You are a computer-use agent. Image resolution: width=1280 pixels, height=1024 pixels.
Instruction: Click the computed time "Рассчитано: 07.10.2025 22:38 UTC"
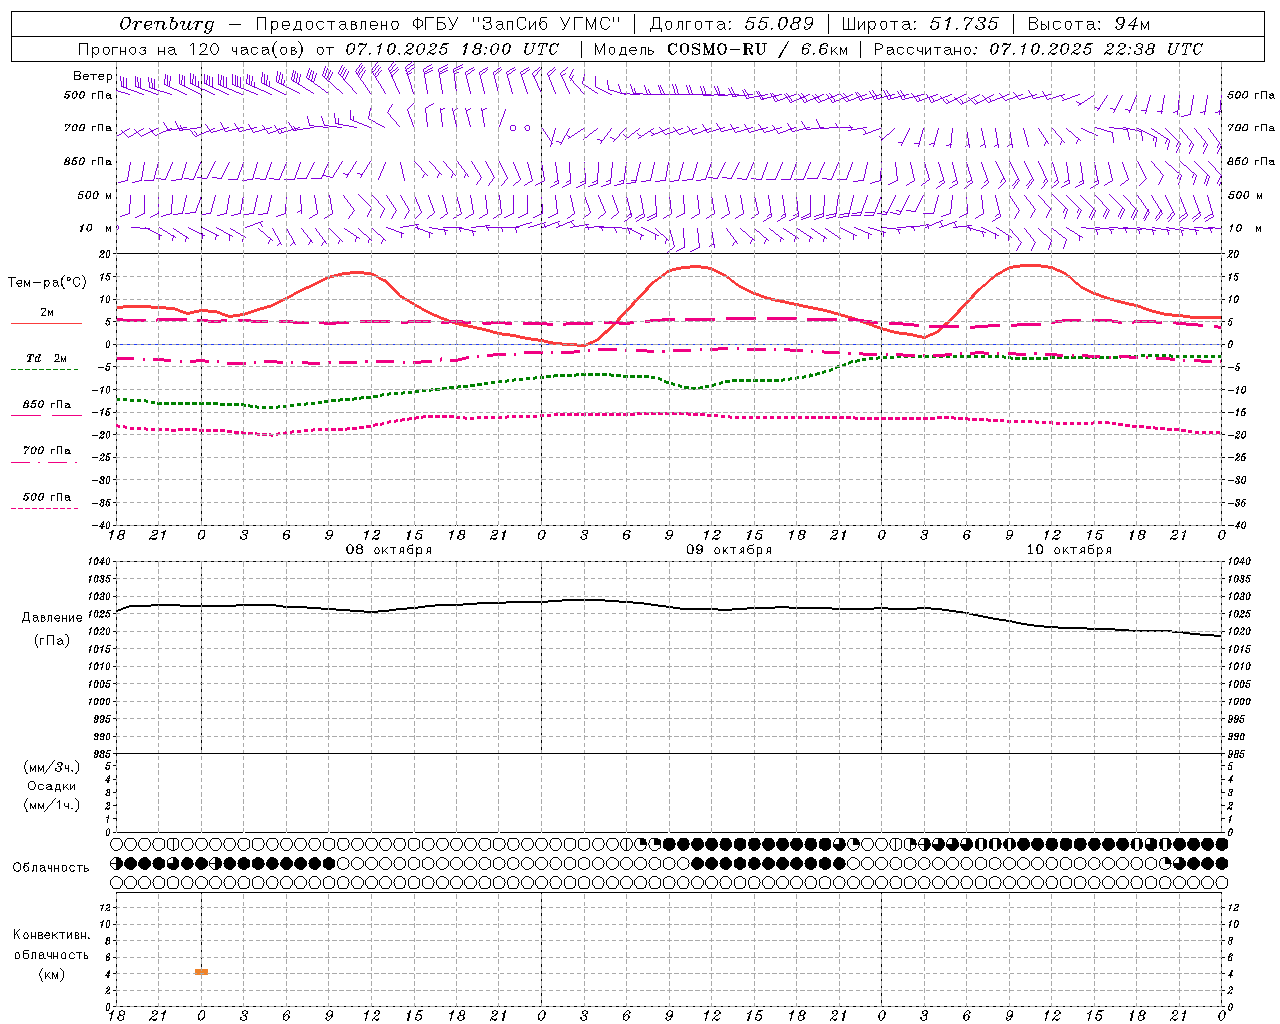[1038, 49]
